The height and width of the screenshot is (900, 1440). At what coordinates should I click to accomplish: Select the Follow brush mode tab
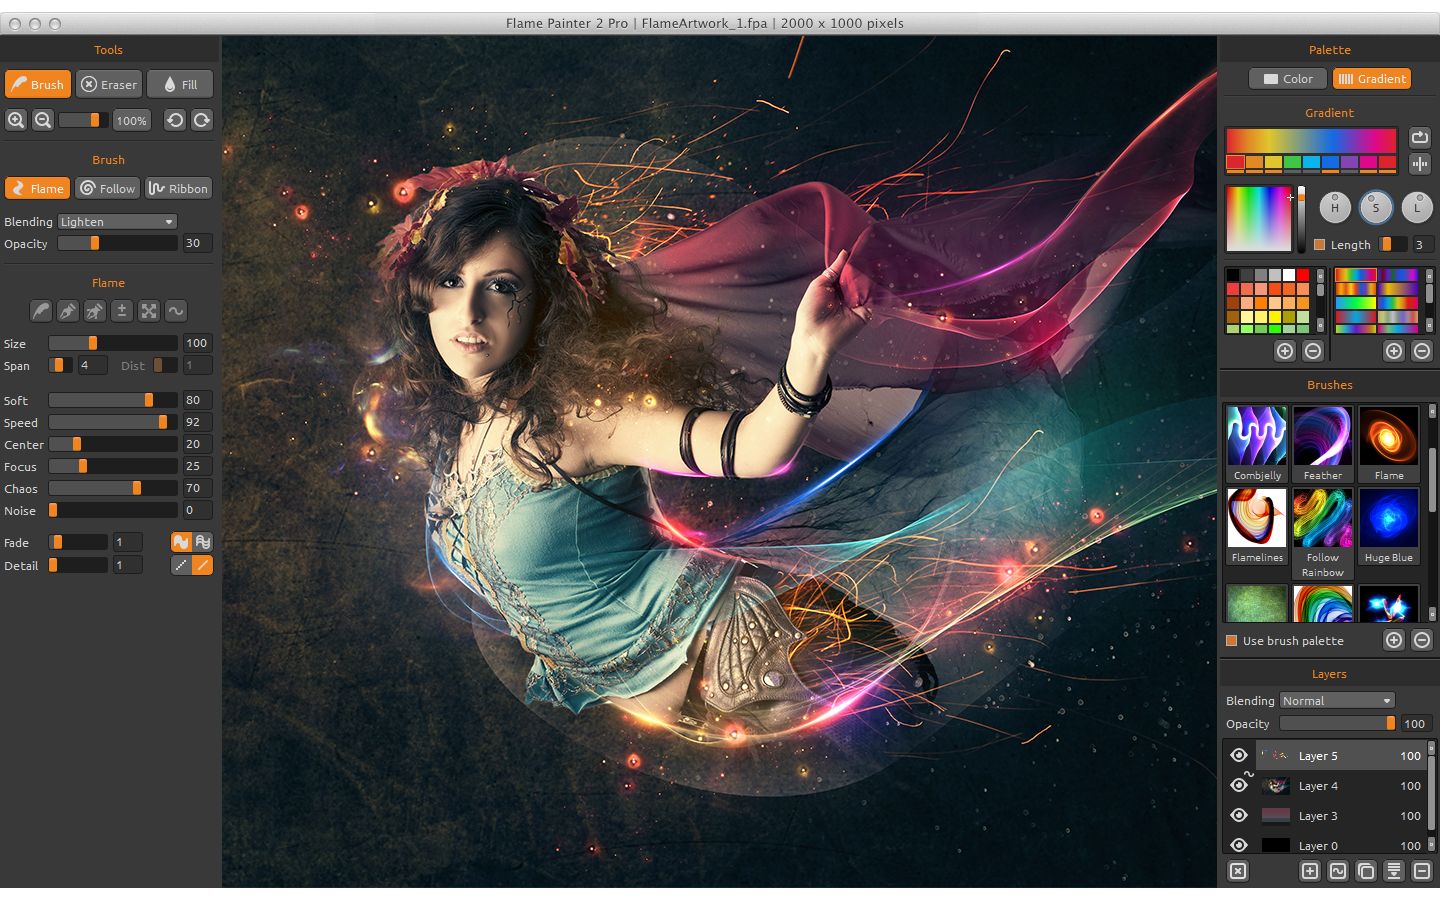pos(108,188)
